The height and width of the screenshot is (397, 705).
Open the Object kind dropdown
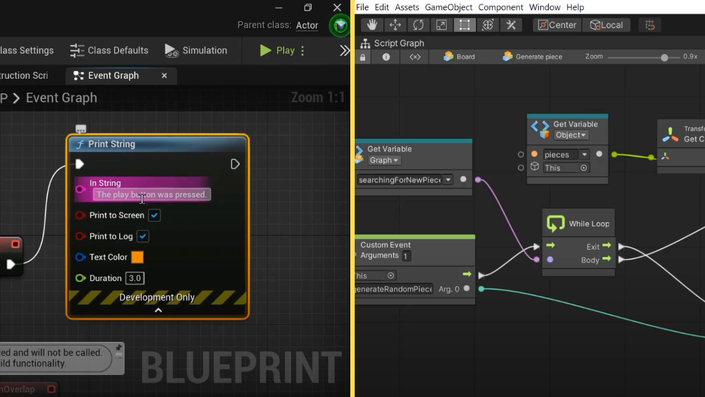point(570,135)
